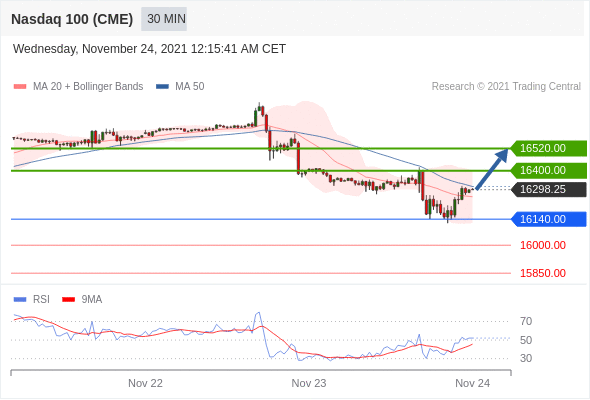Click the 16000.00 red support label
This screenshot has width=590, height=400.
click(x=543, y=245)
